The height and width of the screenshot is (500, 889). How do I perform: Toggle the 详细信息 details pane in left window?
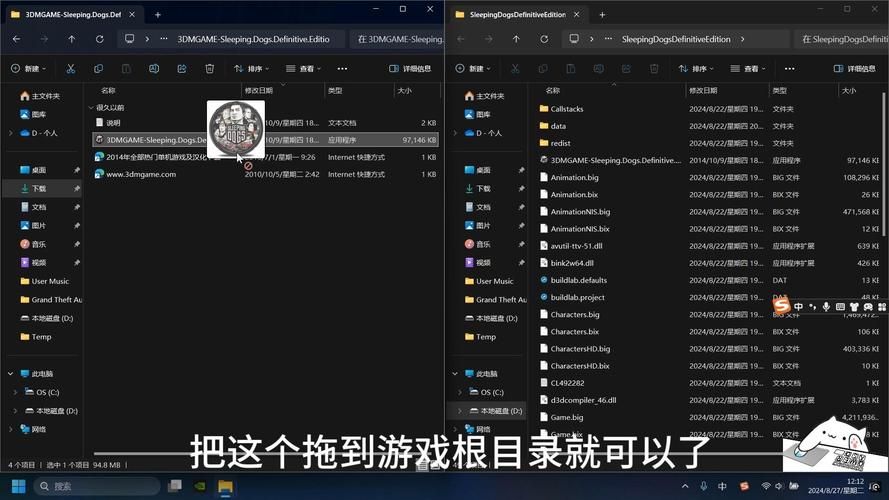point(410,69)
